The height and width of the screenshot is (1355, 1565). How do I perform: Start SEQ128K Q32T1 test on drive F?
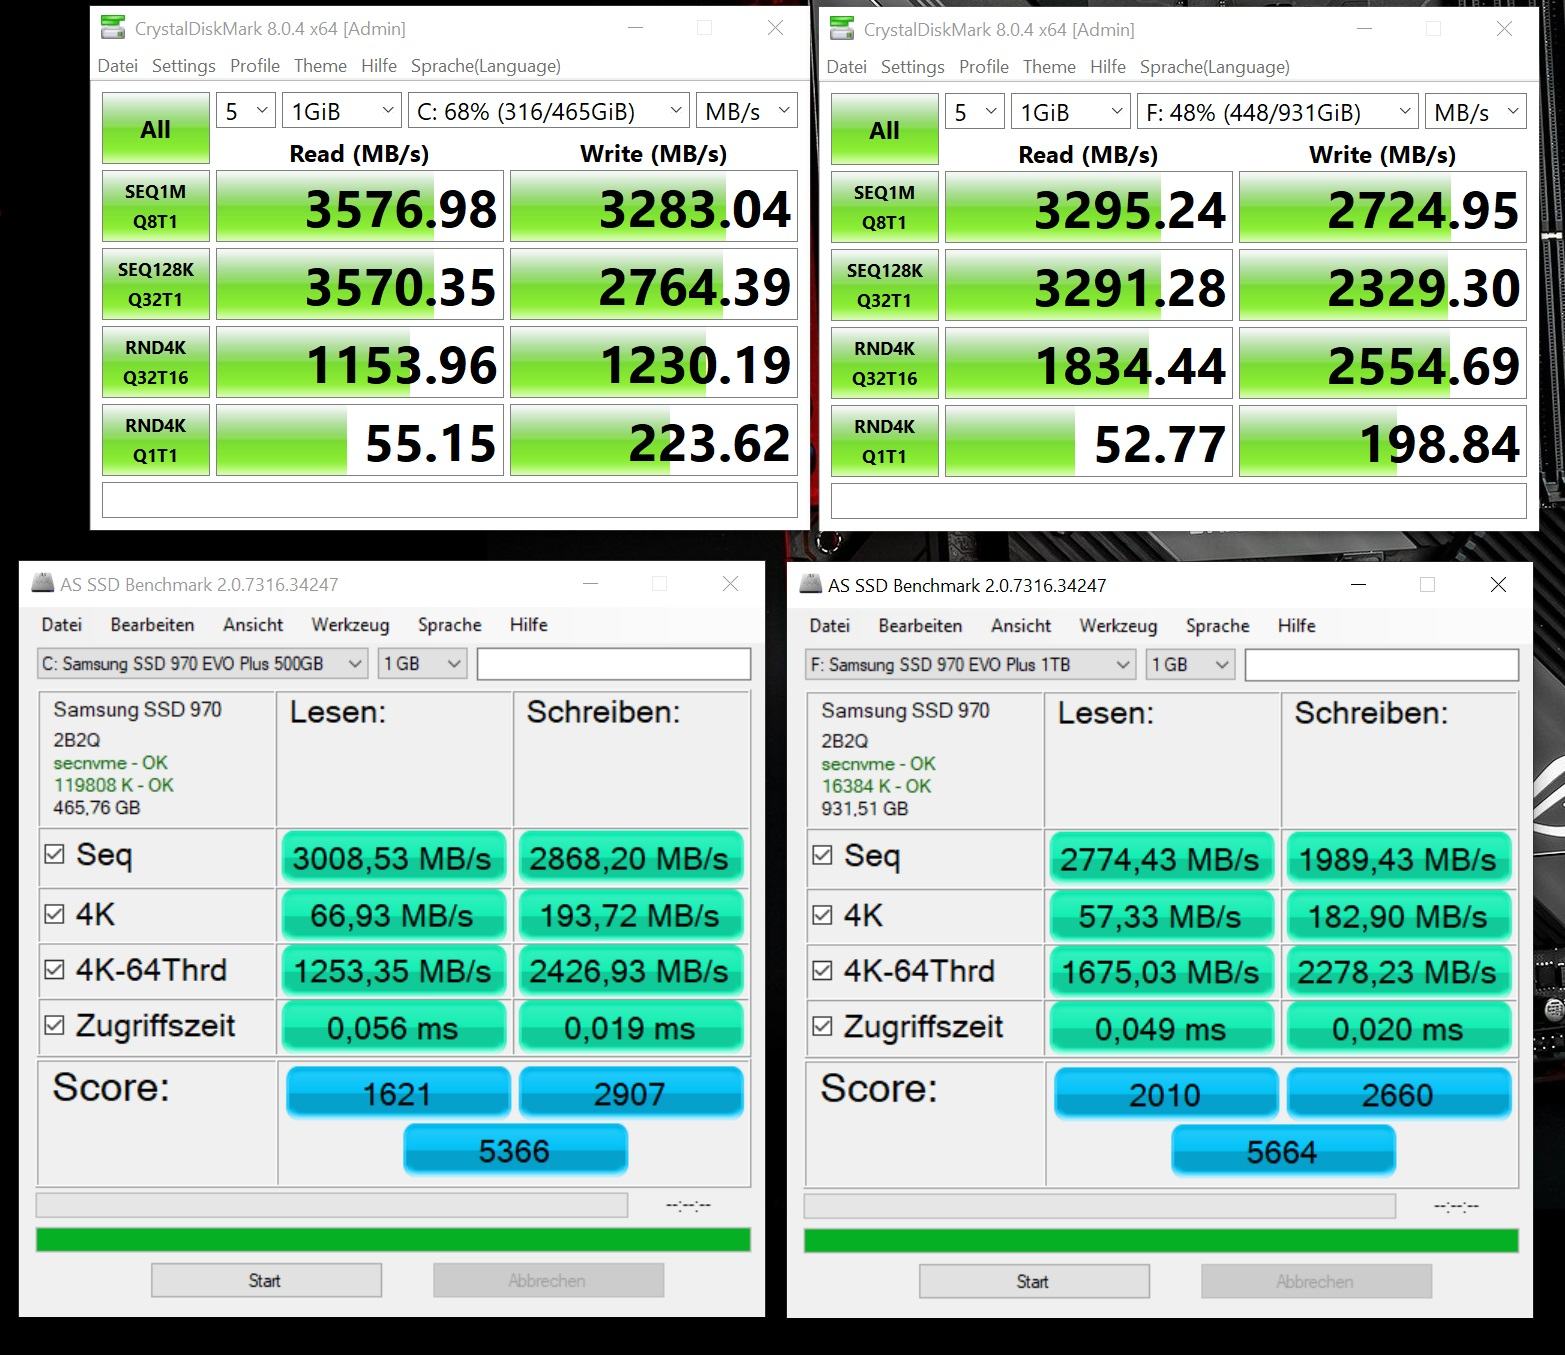(x=884, y=285)
